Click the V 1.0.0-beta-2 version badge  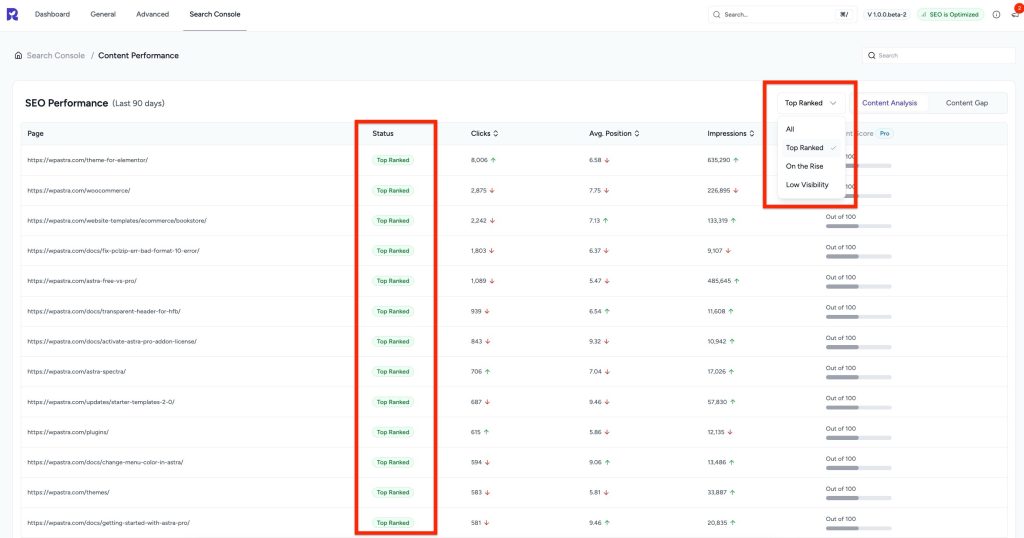pyautogui.click(x=887, y=14)
